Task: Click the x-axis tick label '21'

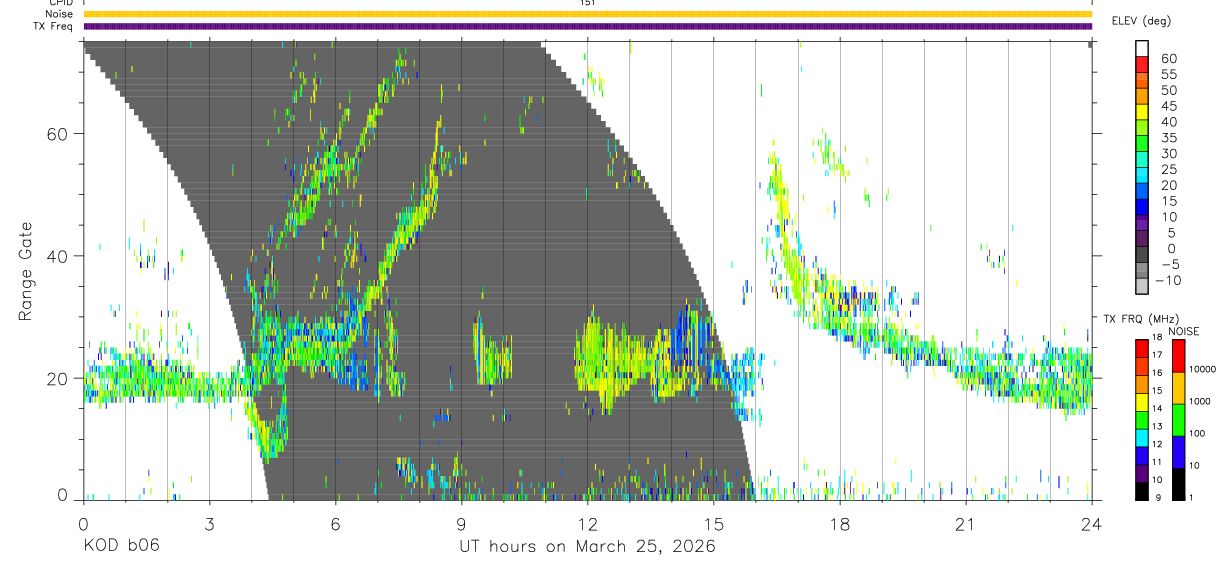Action: 965,523
